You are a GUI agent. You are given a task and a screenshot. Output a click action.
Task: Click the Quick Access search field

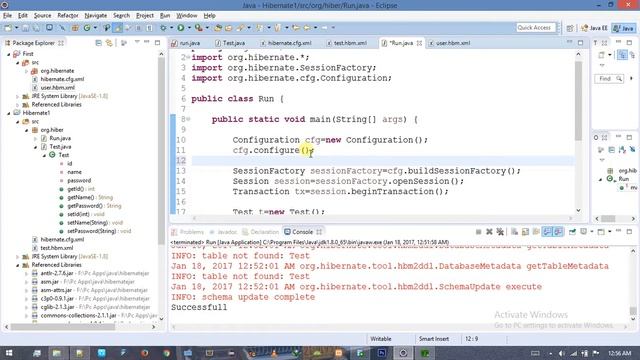(536, 28)
